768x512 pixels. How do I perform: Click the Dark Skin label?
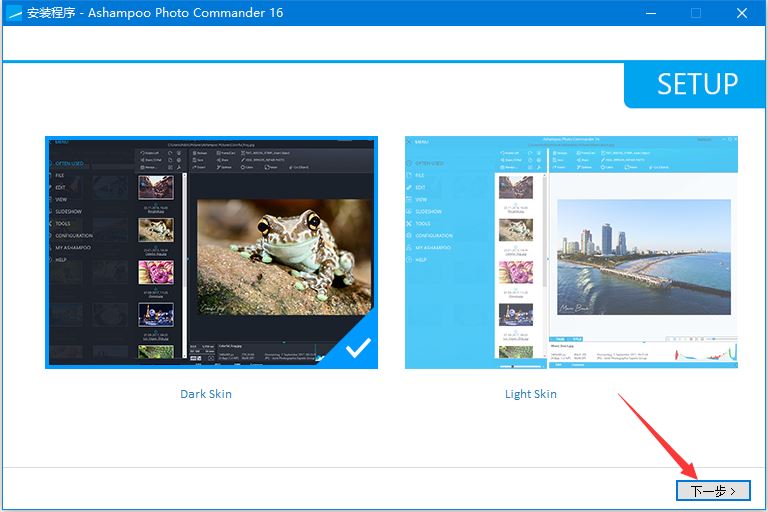[206, 394]
